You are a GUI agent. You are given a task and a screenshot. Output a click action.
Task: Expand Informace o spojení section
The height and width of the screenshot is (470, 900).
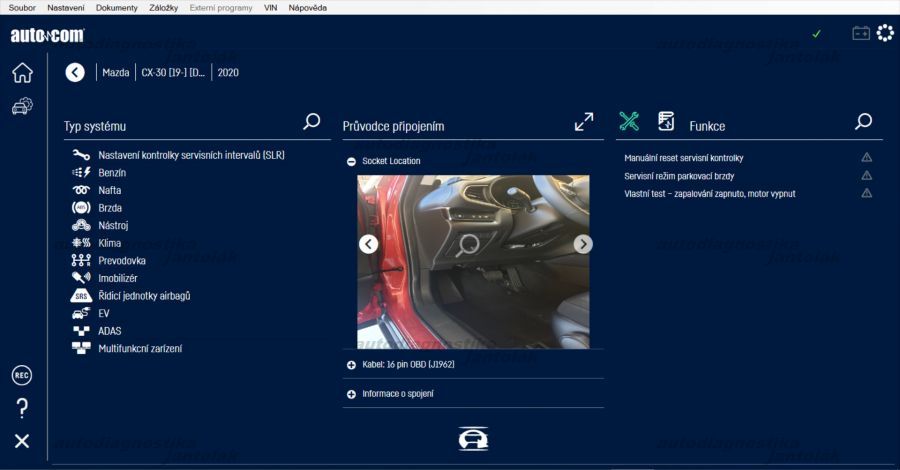(x=351, y=394)
